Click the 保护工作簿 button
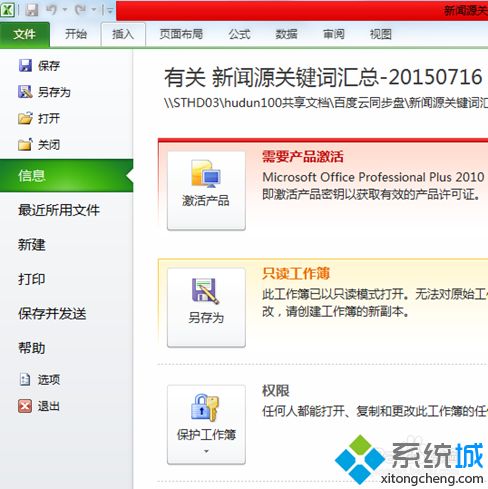 click(206, 424)
